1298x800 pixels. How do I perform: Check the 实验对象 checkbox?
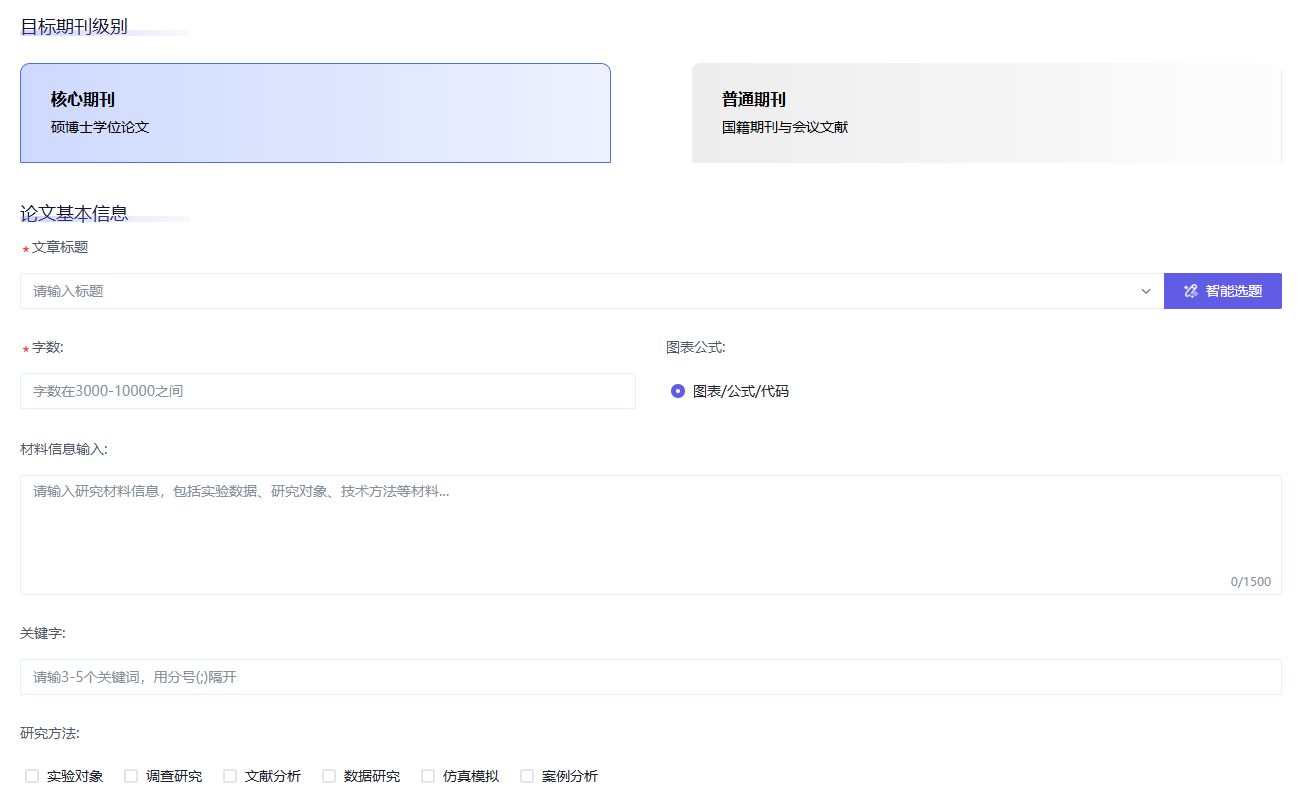click(x=32, y=776)
